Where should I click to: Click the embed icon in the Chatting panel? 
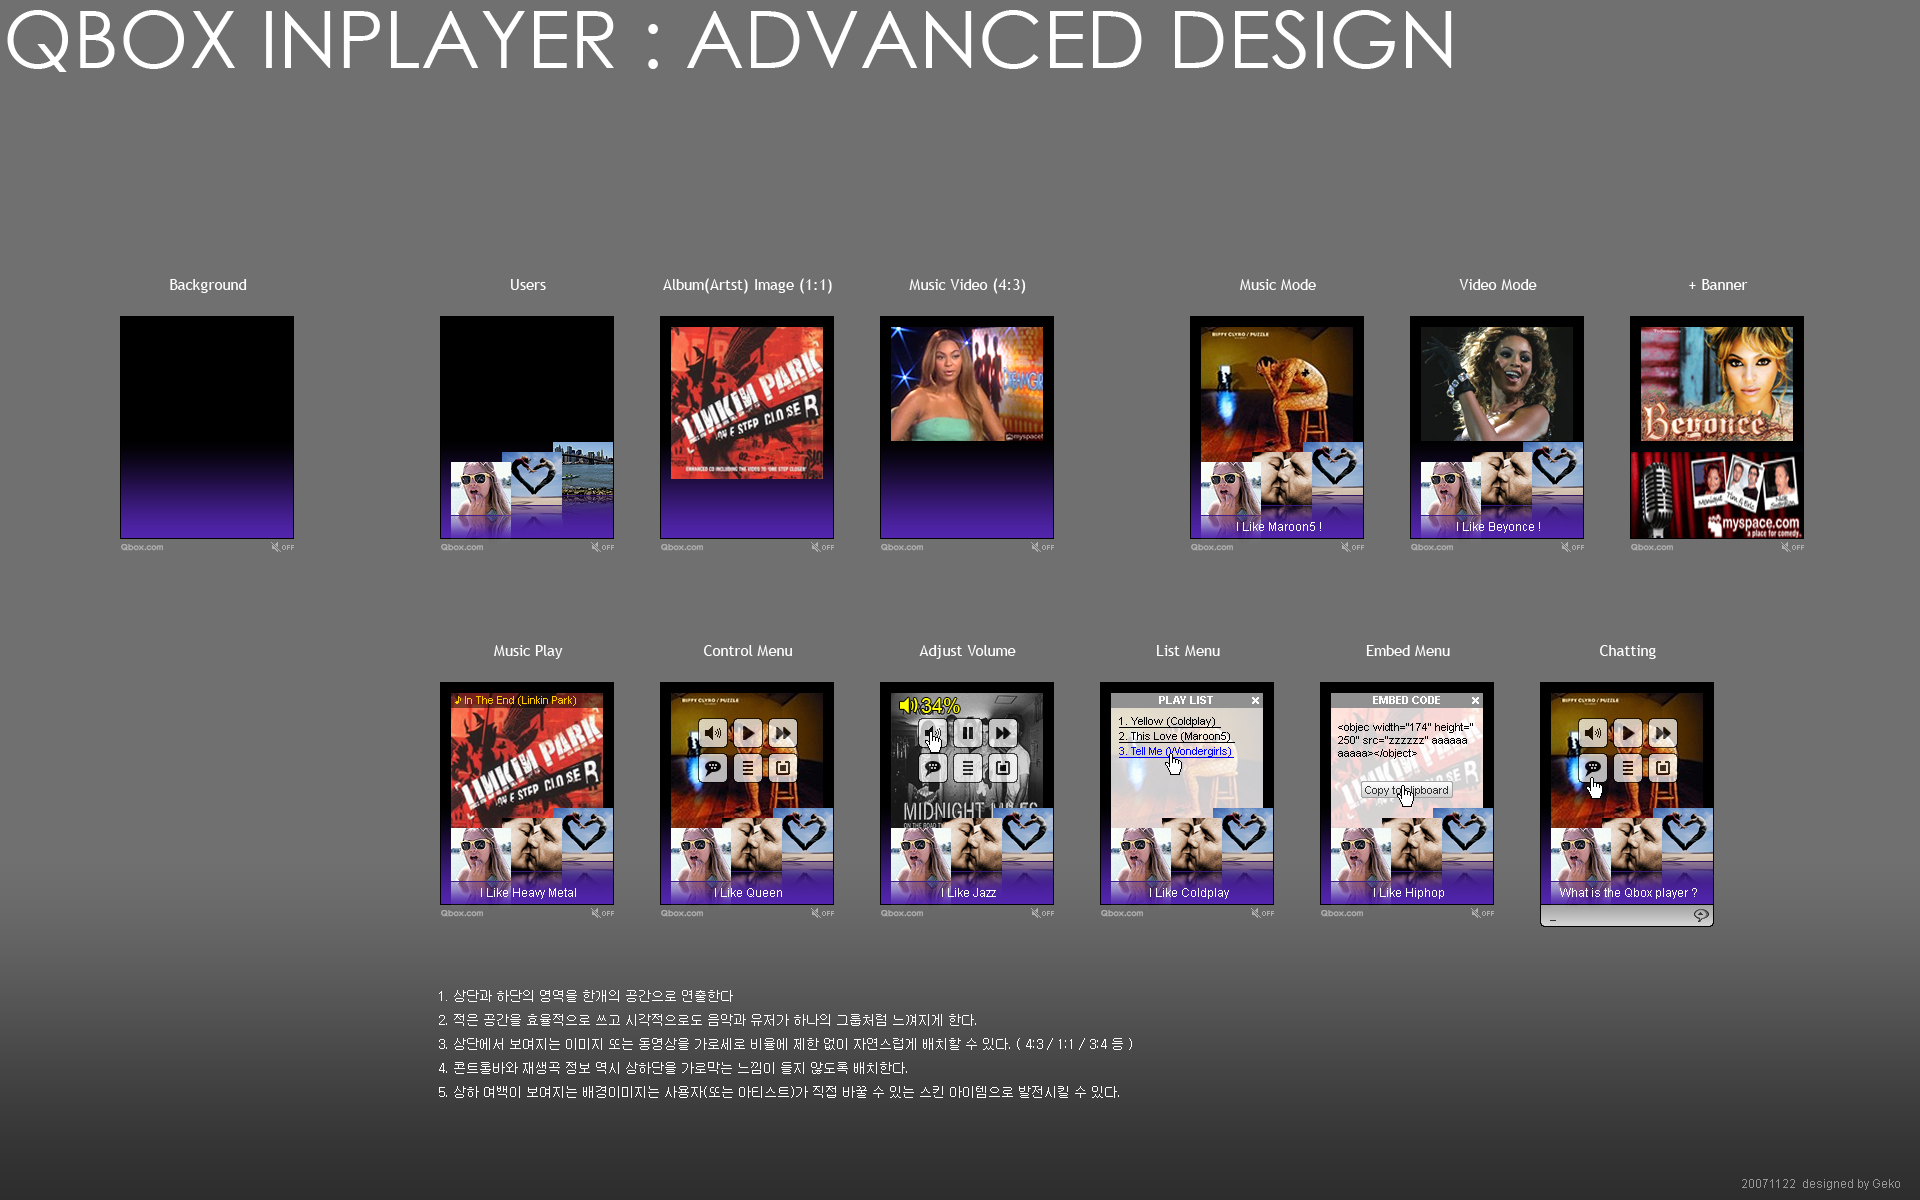tap(1663, 768)
